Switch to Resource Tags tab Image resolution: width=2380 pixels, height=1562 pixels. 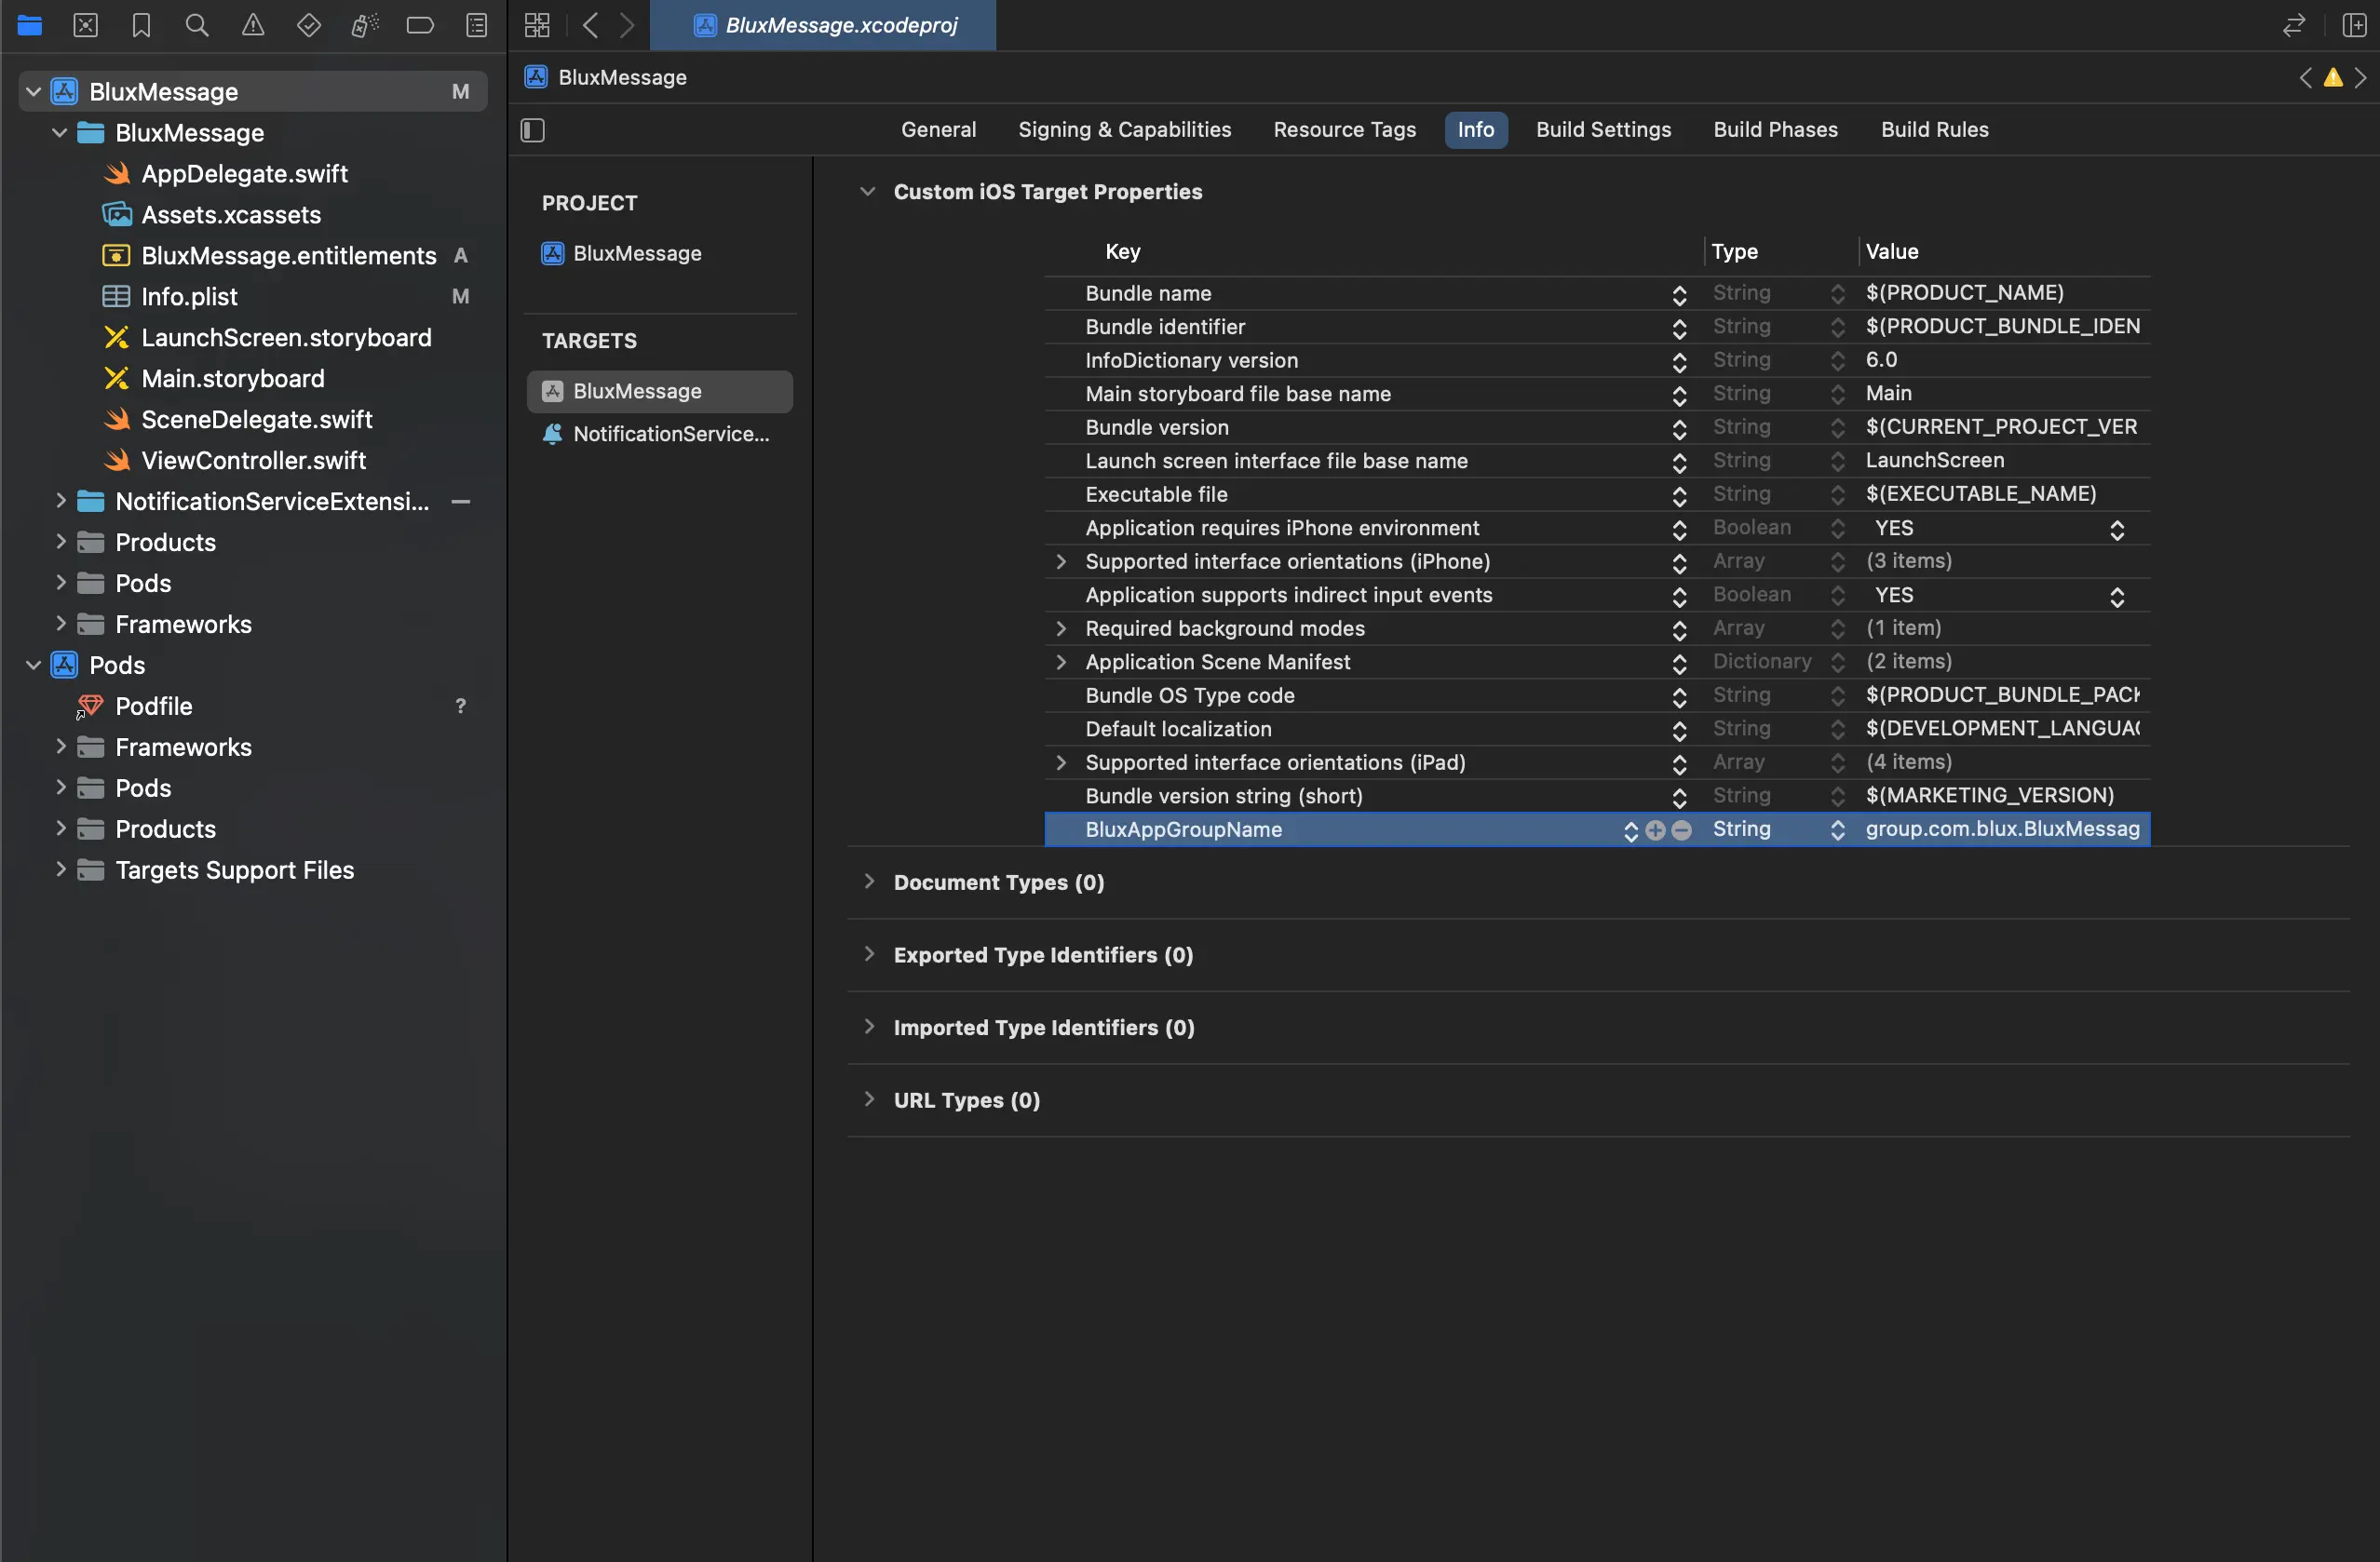coord(1344,130)
